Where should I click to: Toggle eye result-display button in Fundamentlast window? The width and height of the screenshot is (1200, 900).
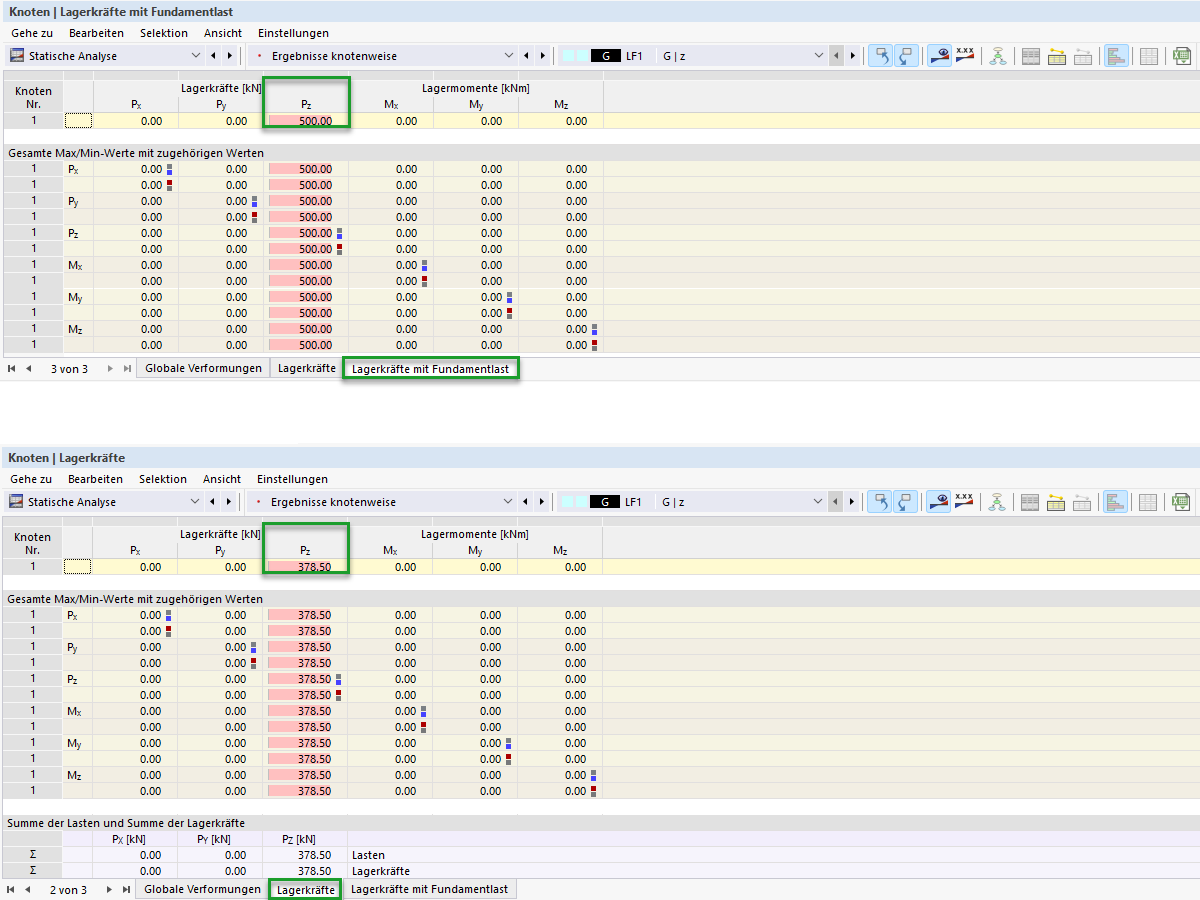point(938,56)
